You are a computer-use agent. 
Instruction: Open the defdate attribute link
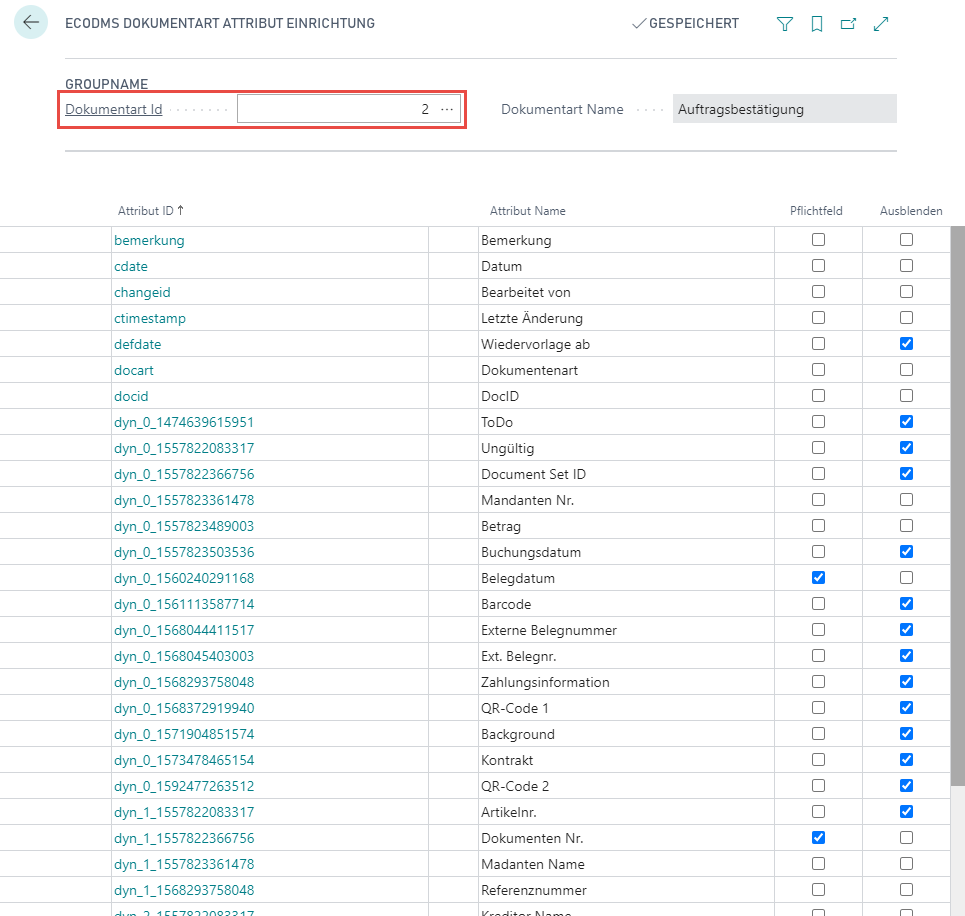[137, 344]
